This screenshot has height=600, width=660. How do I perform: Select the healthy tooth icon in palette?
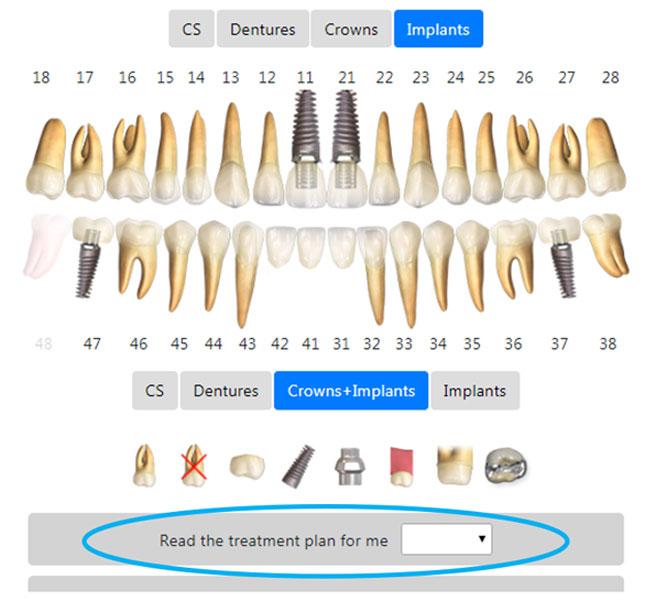[144, 465]
